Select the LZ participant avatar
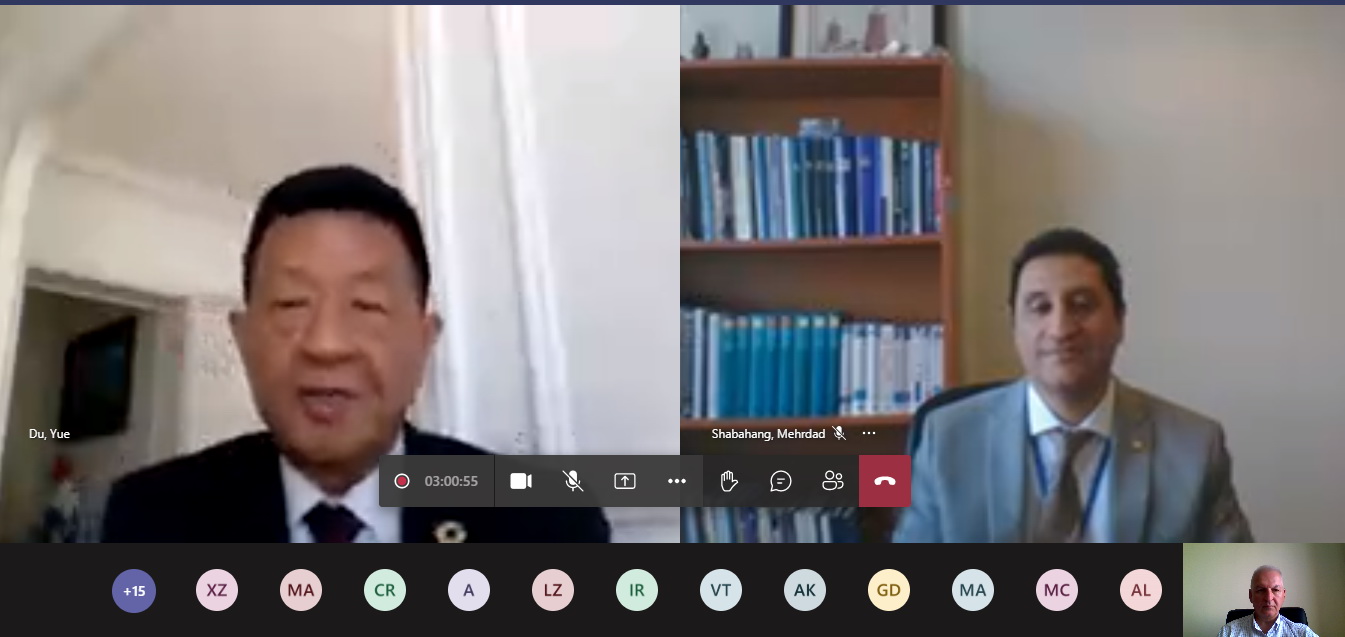Viewport: 1345px width, 637px height. click(x=554, y=590)
